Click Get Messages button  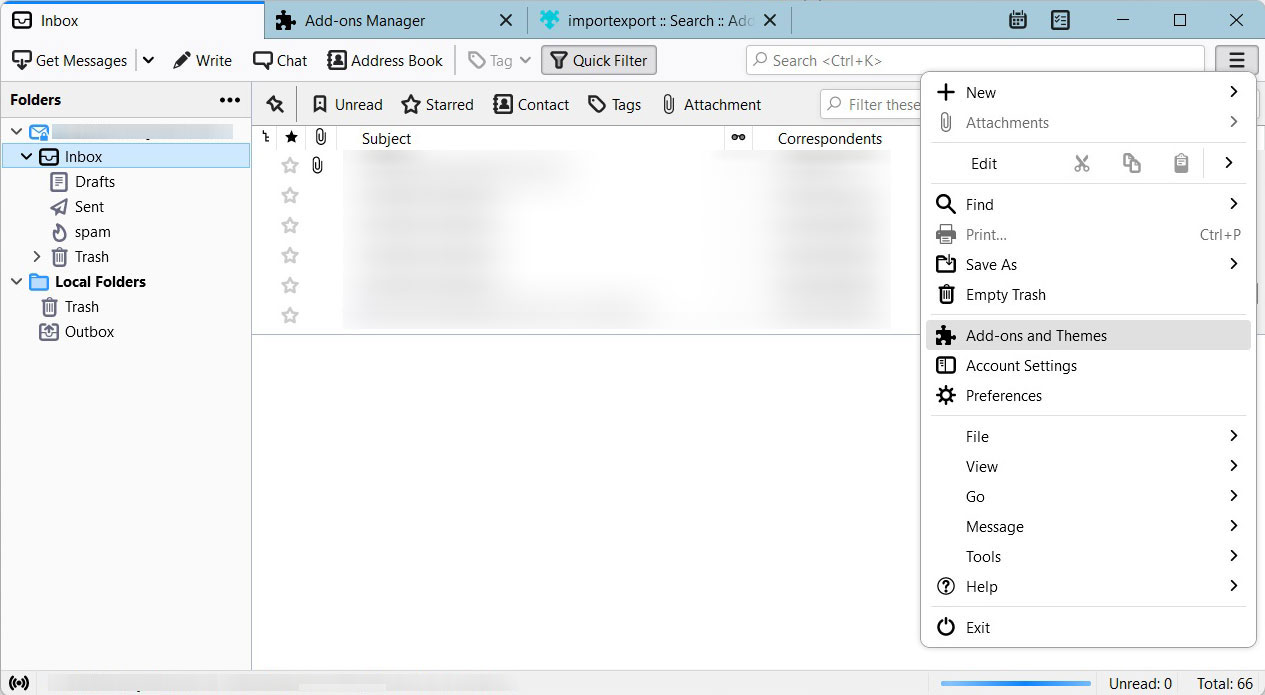click(70, 60)
